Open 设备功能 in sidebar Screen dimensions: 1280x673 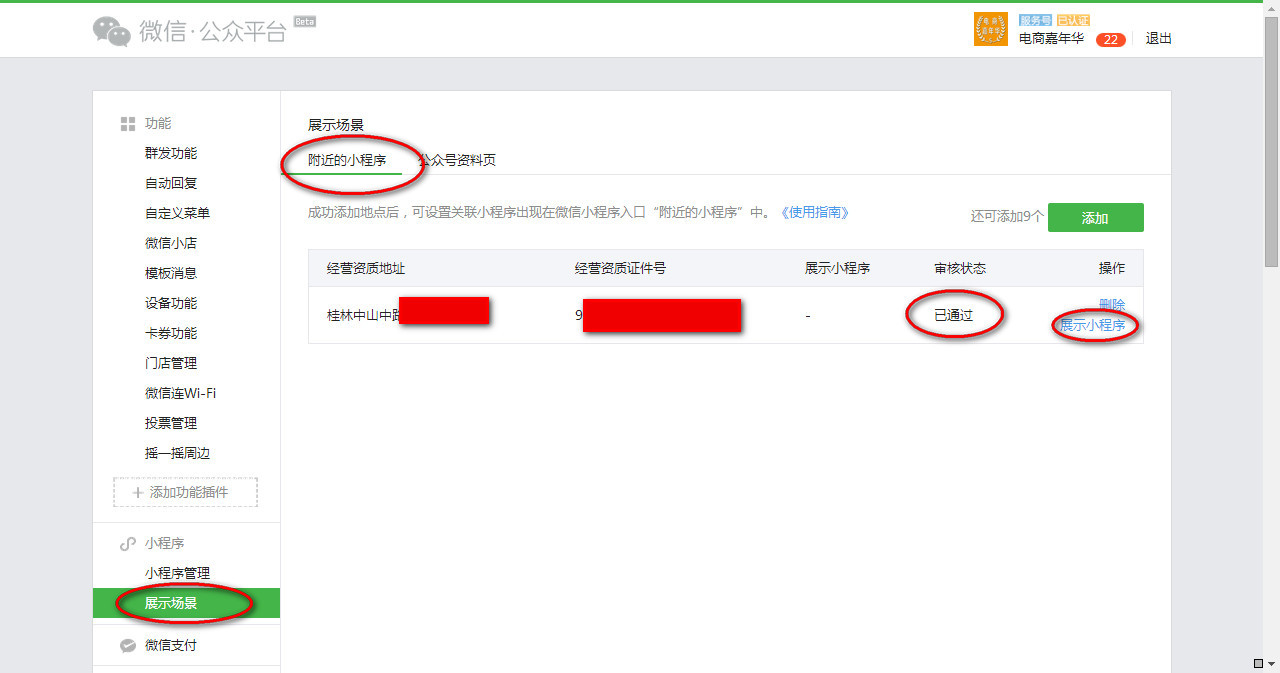click(171, 303)
